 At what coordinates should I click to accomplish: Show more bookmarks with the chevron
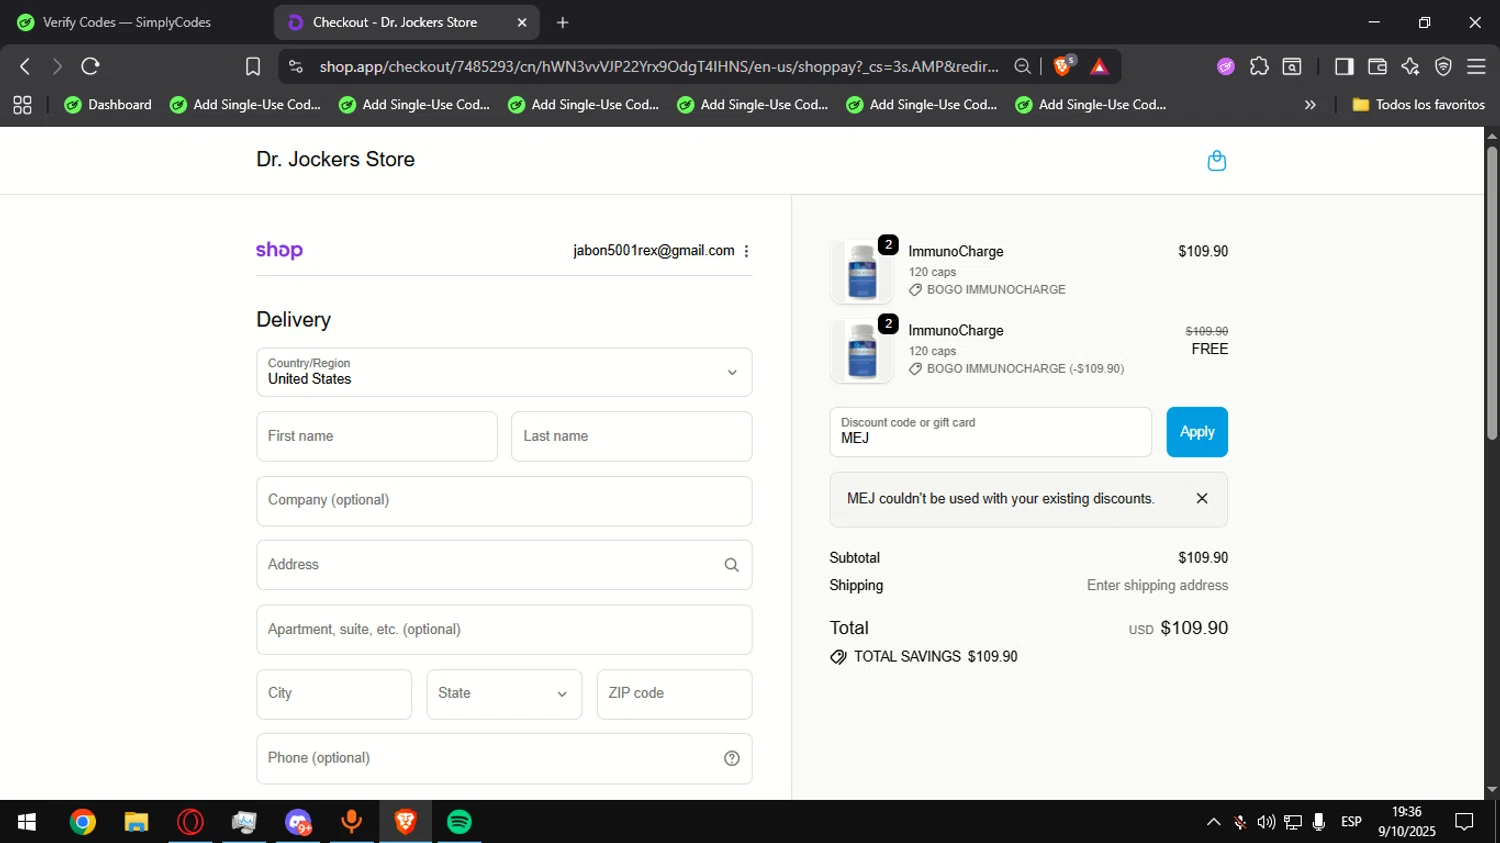tap(1310, 105)
